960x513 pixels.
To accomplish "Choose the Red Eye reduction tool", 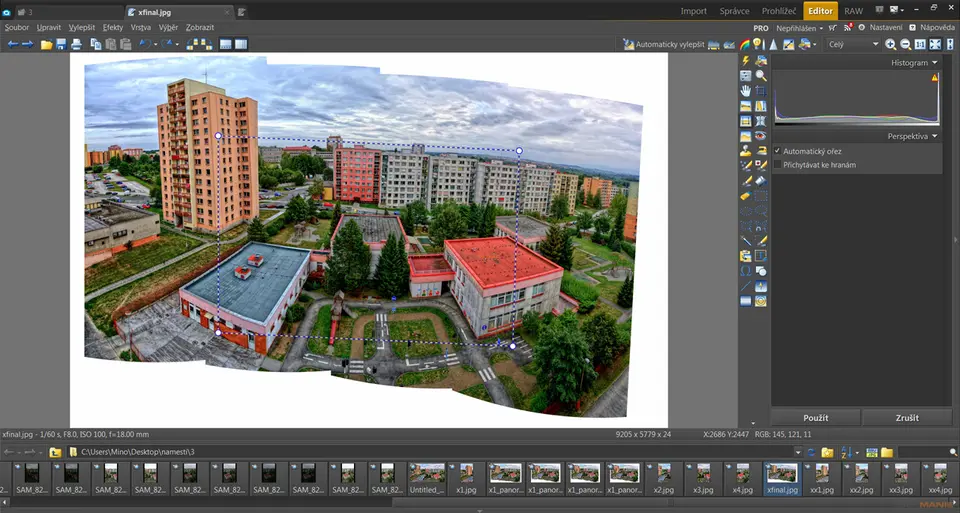I will (x=761, y=136).
